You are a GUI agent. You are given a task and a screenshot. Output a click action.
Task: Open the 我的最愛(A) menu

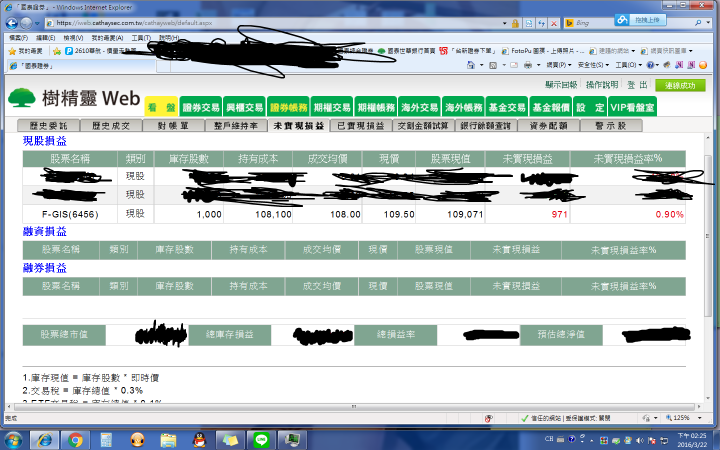pyautogui.click(x=107, y=38)
